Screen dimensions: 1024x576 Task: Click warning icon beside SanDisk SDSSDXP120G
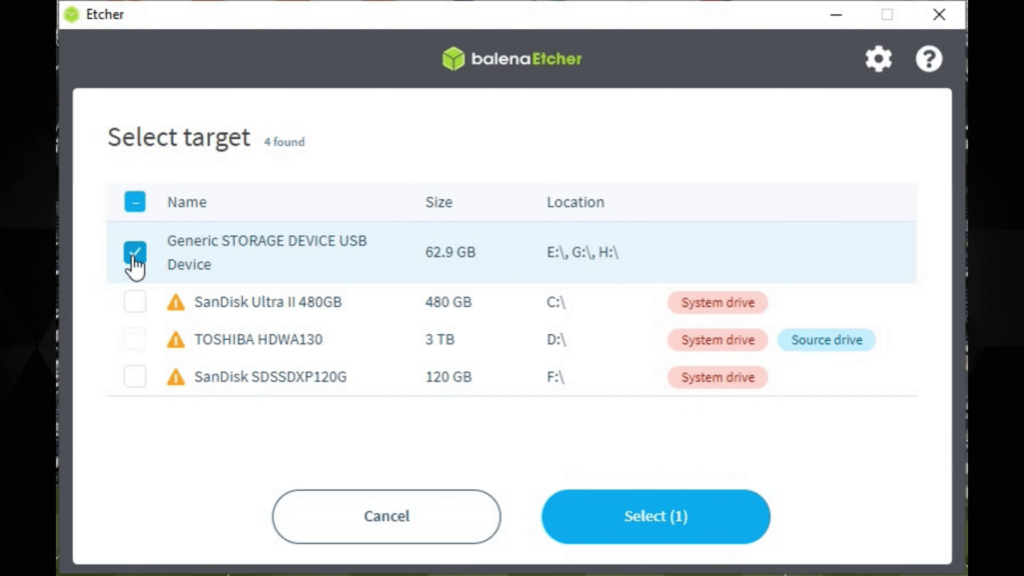pos(176,377)
